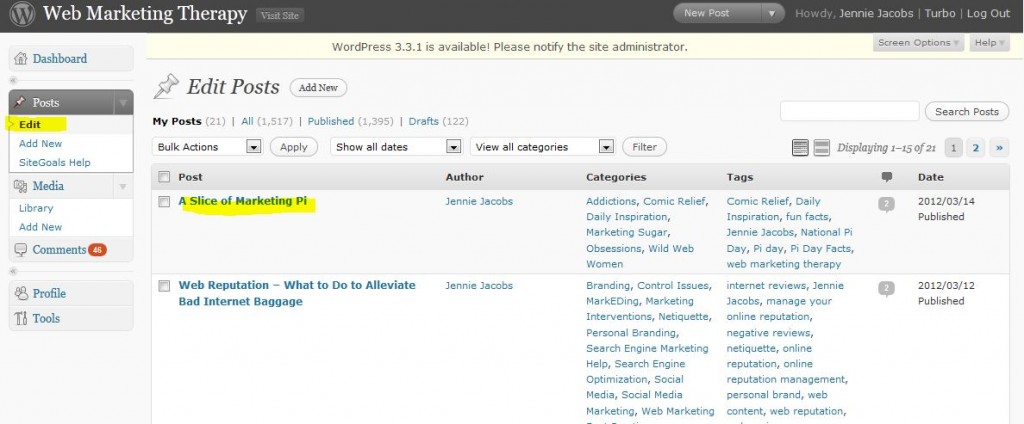The height and width of the screenshot is (424, 1024).
Task: Open comment count bubble for Marketing Pi
Action: click(x=886, y=204)
